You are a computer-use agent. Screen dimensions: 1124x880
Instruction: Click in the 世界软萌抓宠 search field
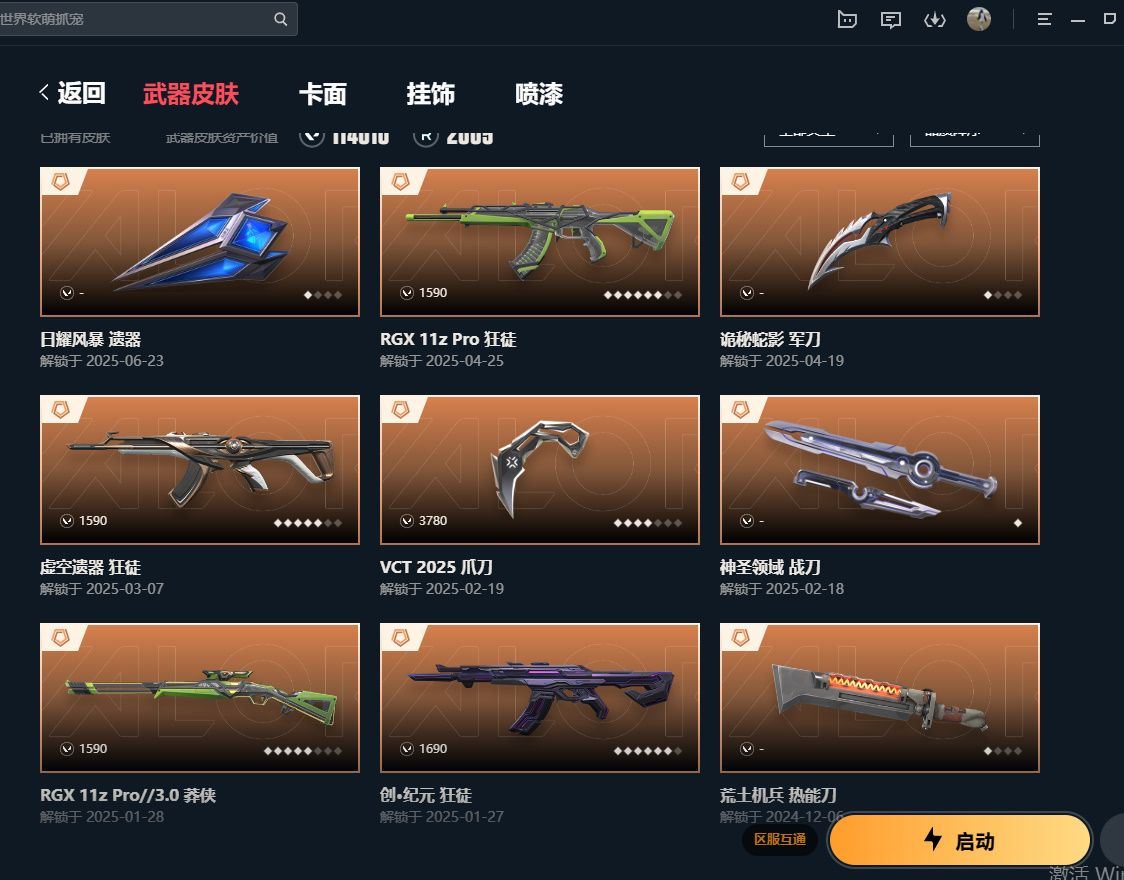point(136,19)
